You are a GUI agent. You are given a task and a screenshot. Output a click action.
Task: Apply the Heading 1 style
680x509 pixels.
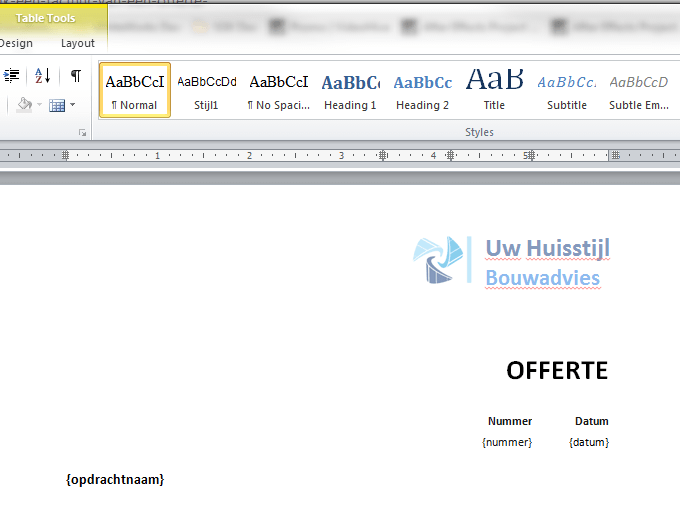pyautogui.click(x=350, y=90)
